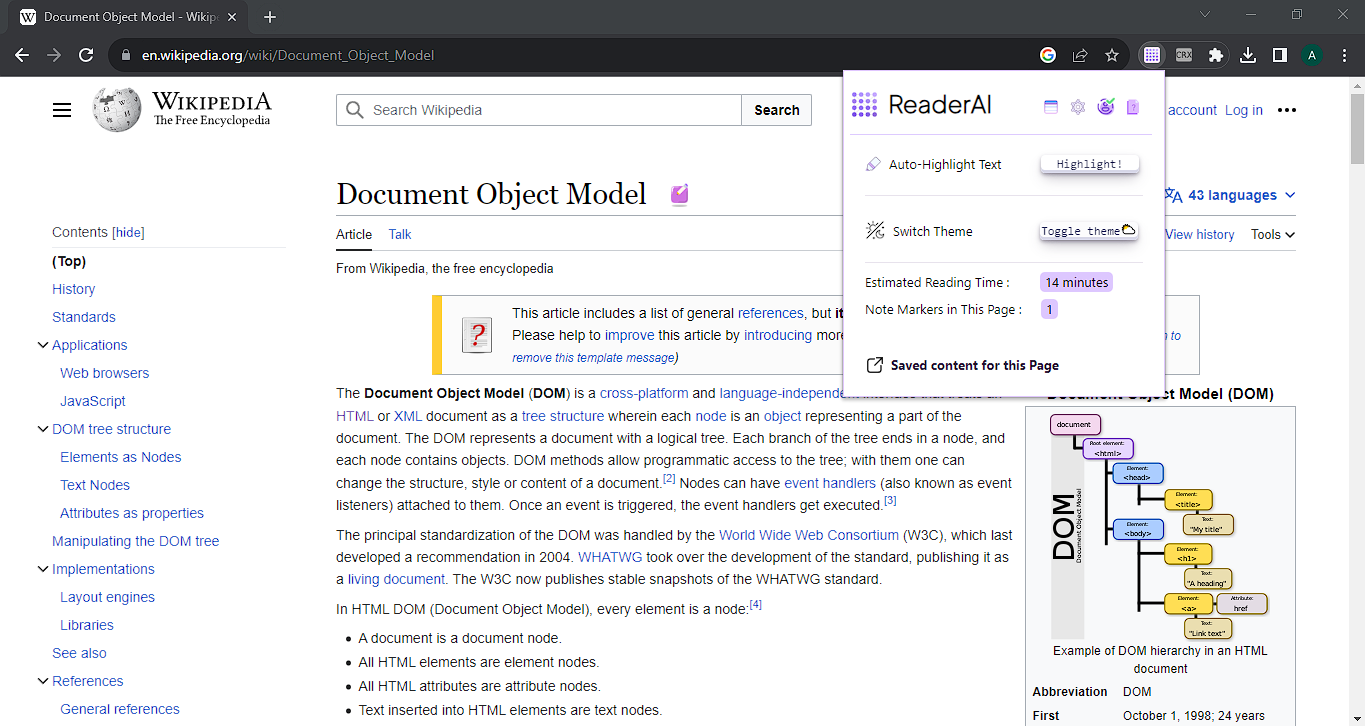Click the share page icon in address bar
This screenshot has height=726, width=1365.
pyautogui.click(x=1080, y=55)
